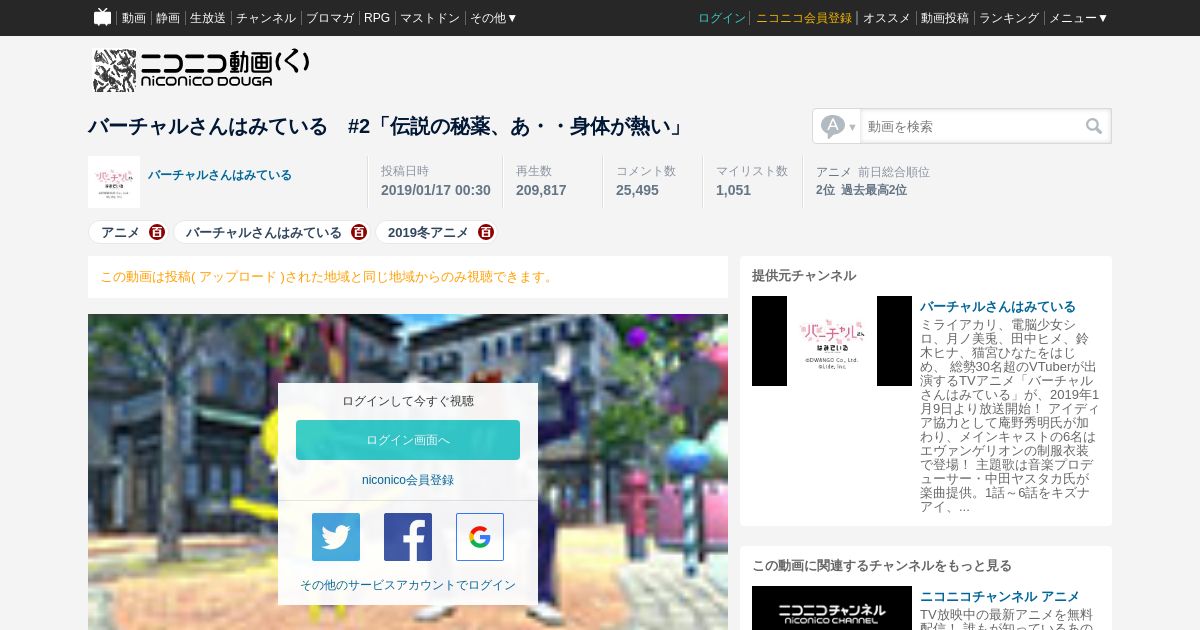Image resolution: width=1200 pixels, height=630 pixels.
Task: Open the dictionary icon next to アニメ tag
Action: click(157, 232)
